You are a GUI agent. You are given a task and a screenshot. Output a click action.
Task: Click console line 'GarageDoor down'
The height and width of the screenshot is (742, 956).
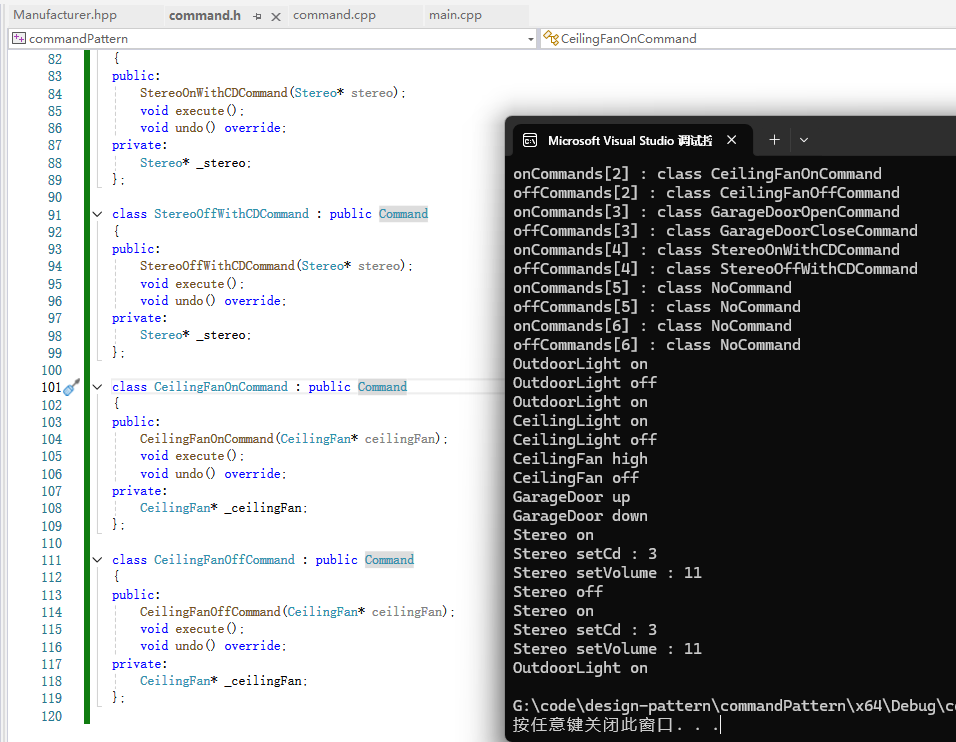click(580, 516)
